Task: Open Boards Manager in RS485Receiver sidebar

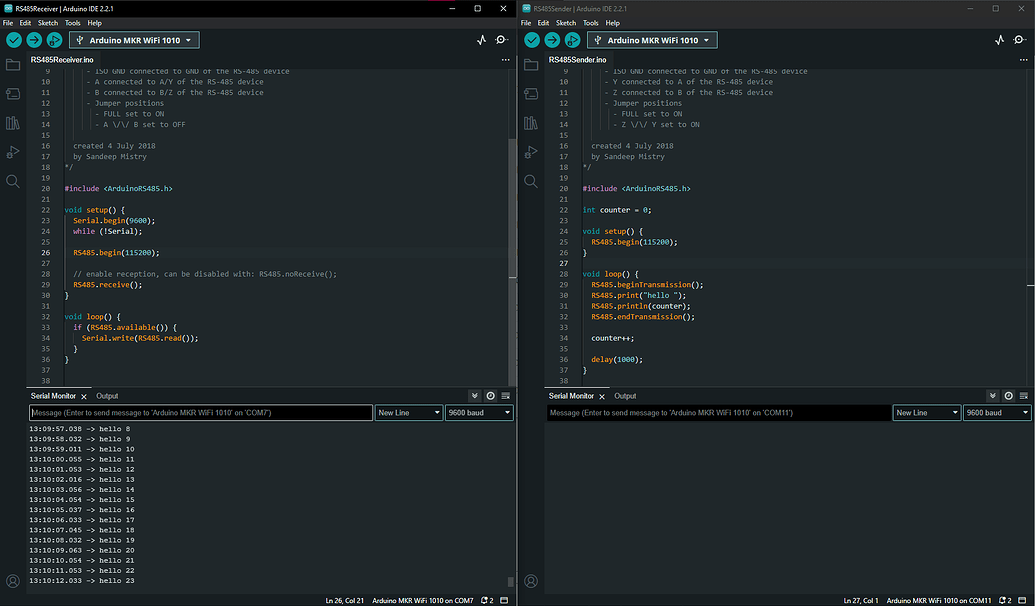Action: pos(13,94)
